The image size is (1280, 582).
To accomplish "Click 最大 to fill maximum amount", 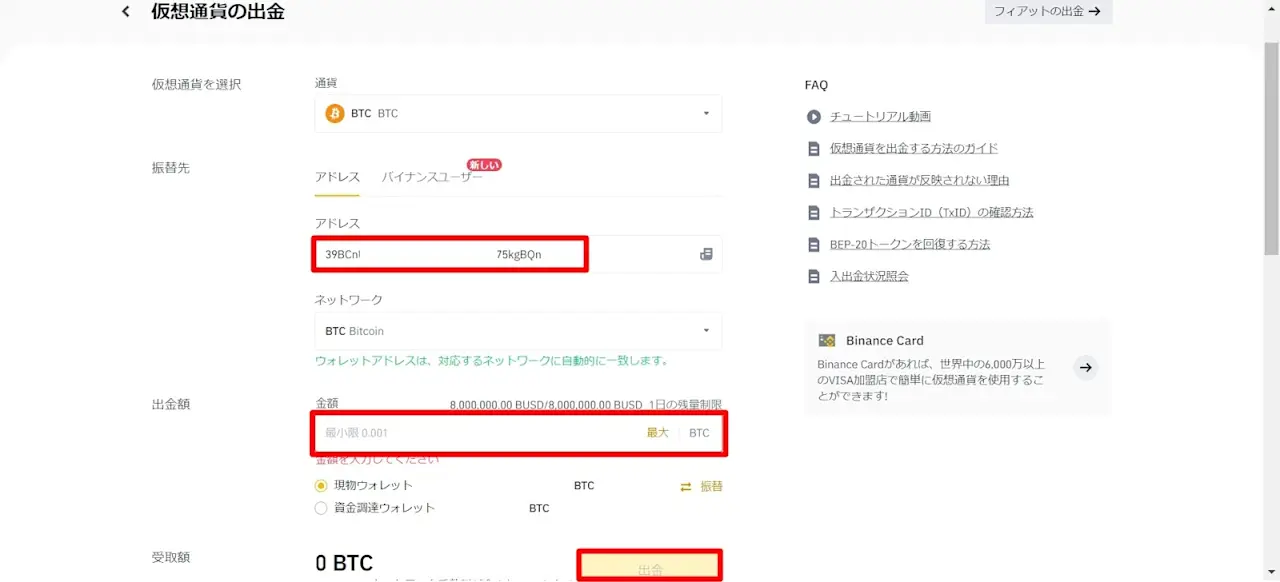I will pos(657,433).
